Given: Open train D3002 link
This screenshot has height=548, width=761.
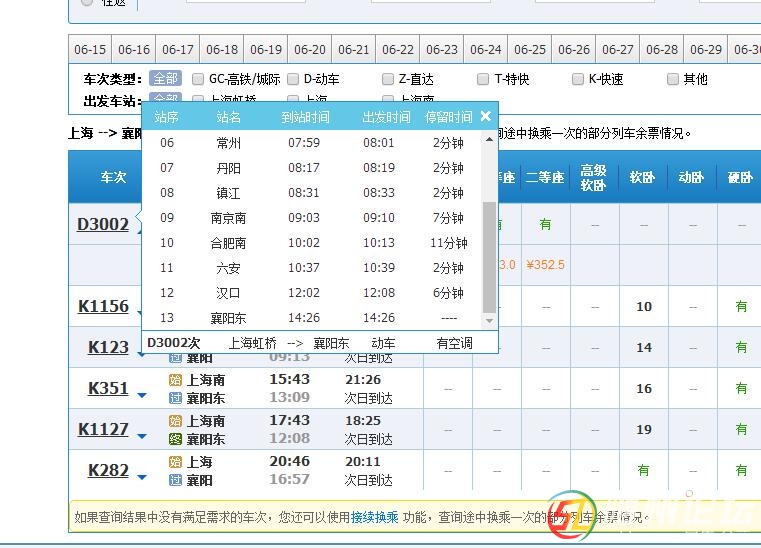Looking at the screenshot, I should 103,224.
